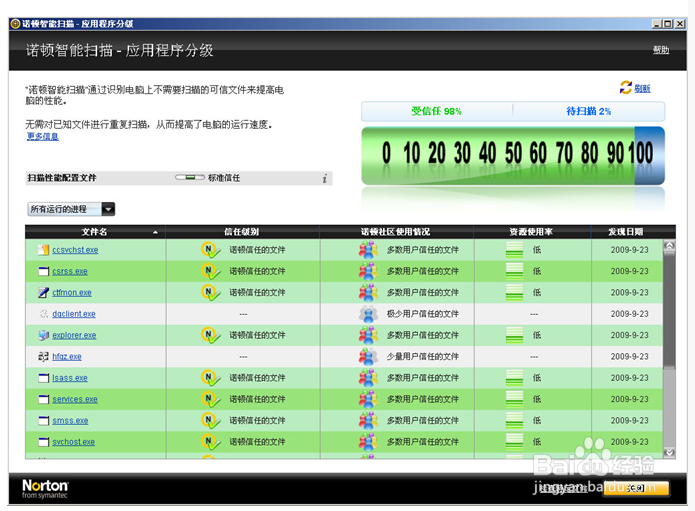
Task: Select the Pending scan 2% tab
Action: click(589, 111)
